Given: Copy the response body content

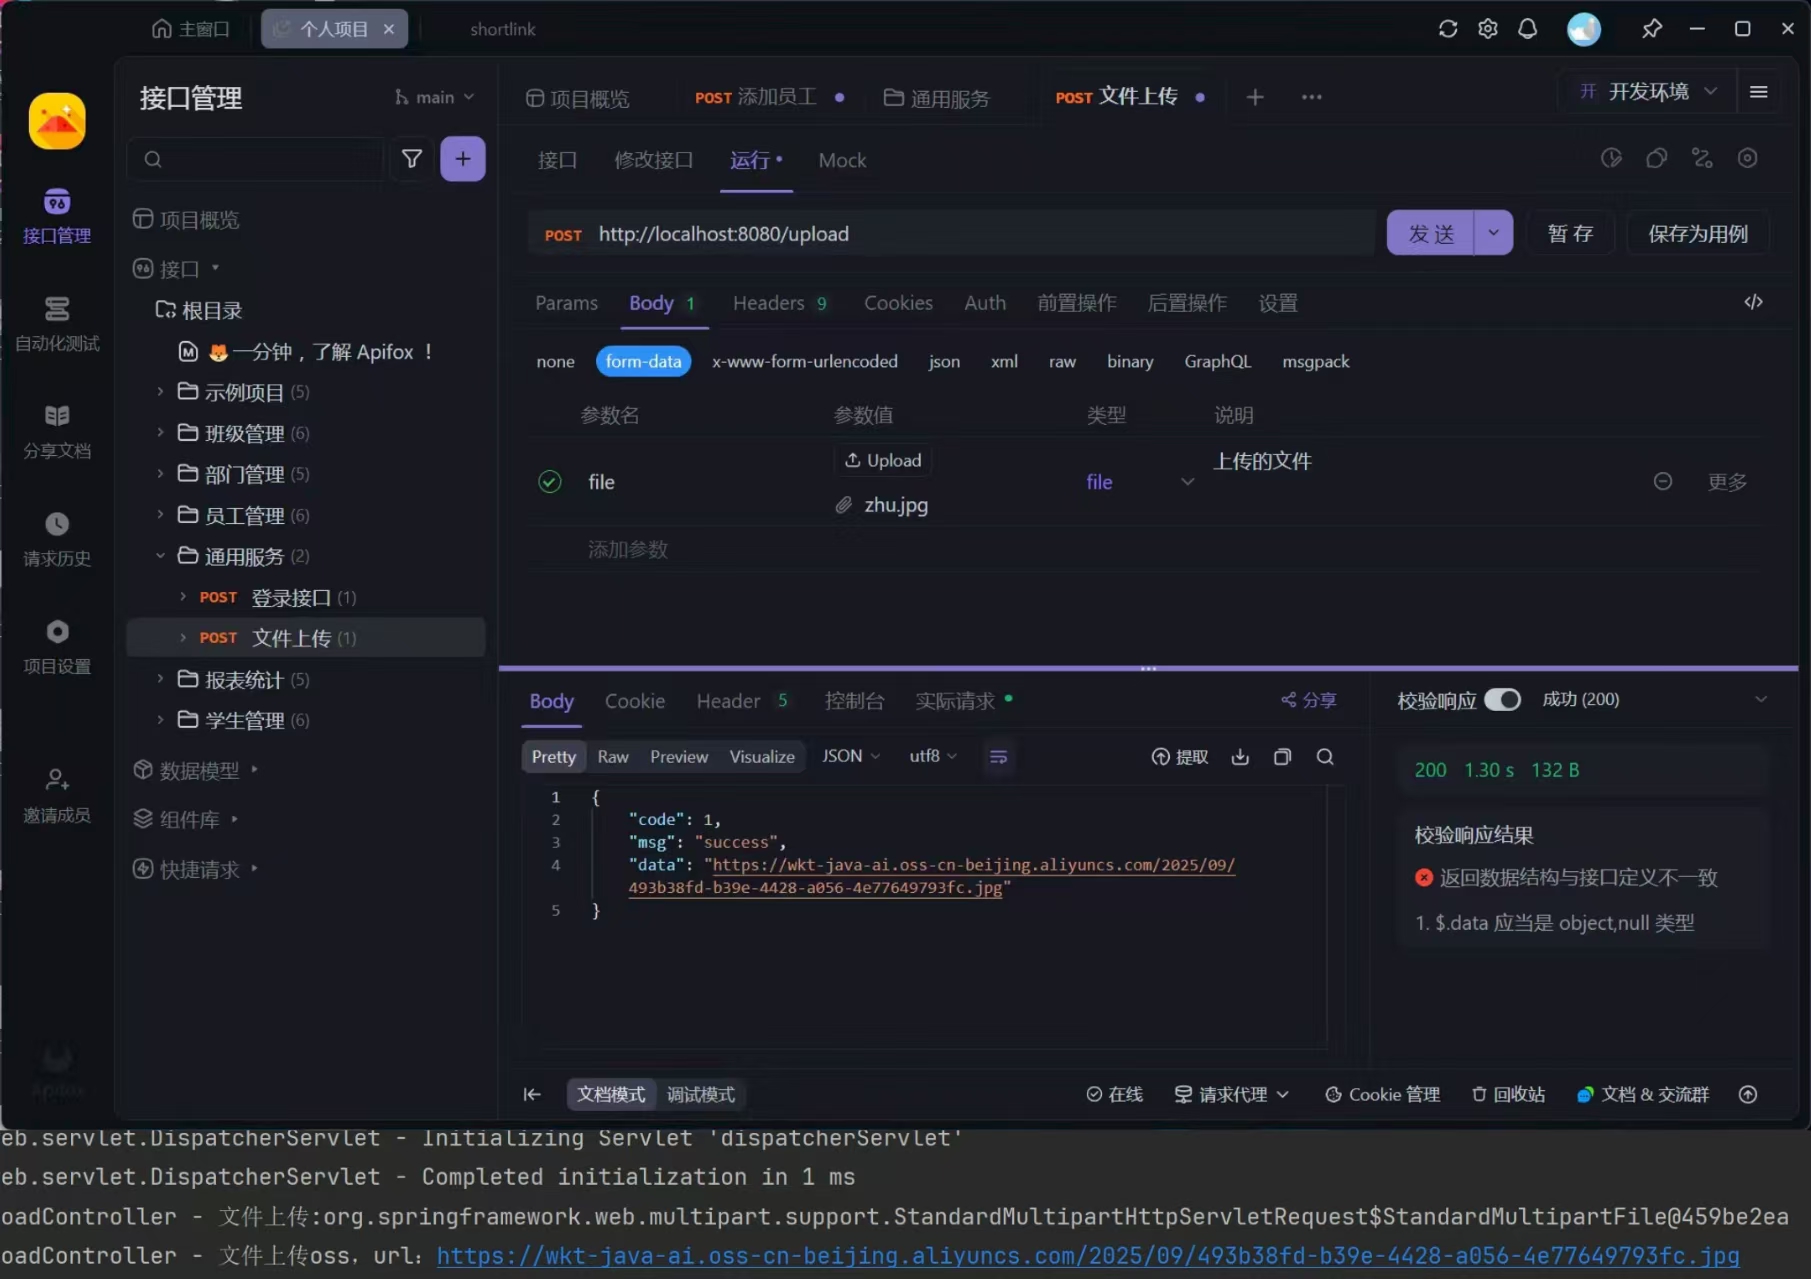Looking at the screenshot, I should click(1282, 757).
